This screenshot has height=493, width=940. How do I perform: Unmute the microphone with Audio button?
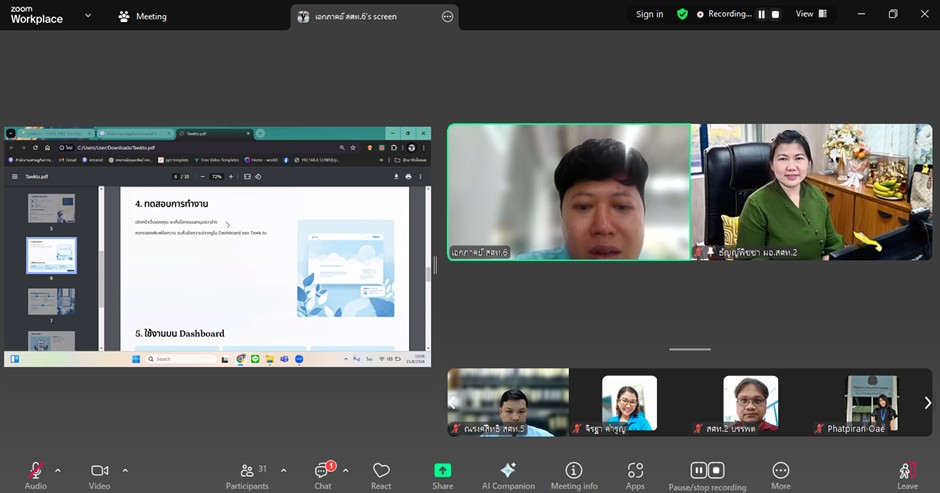(x=36, y=475)
